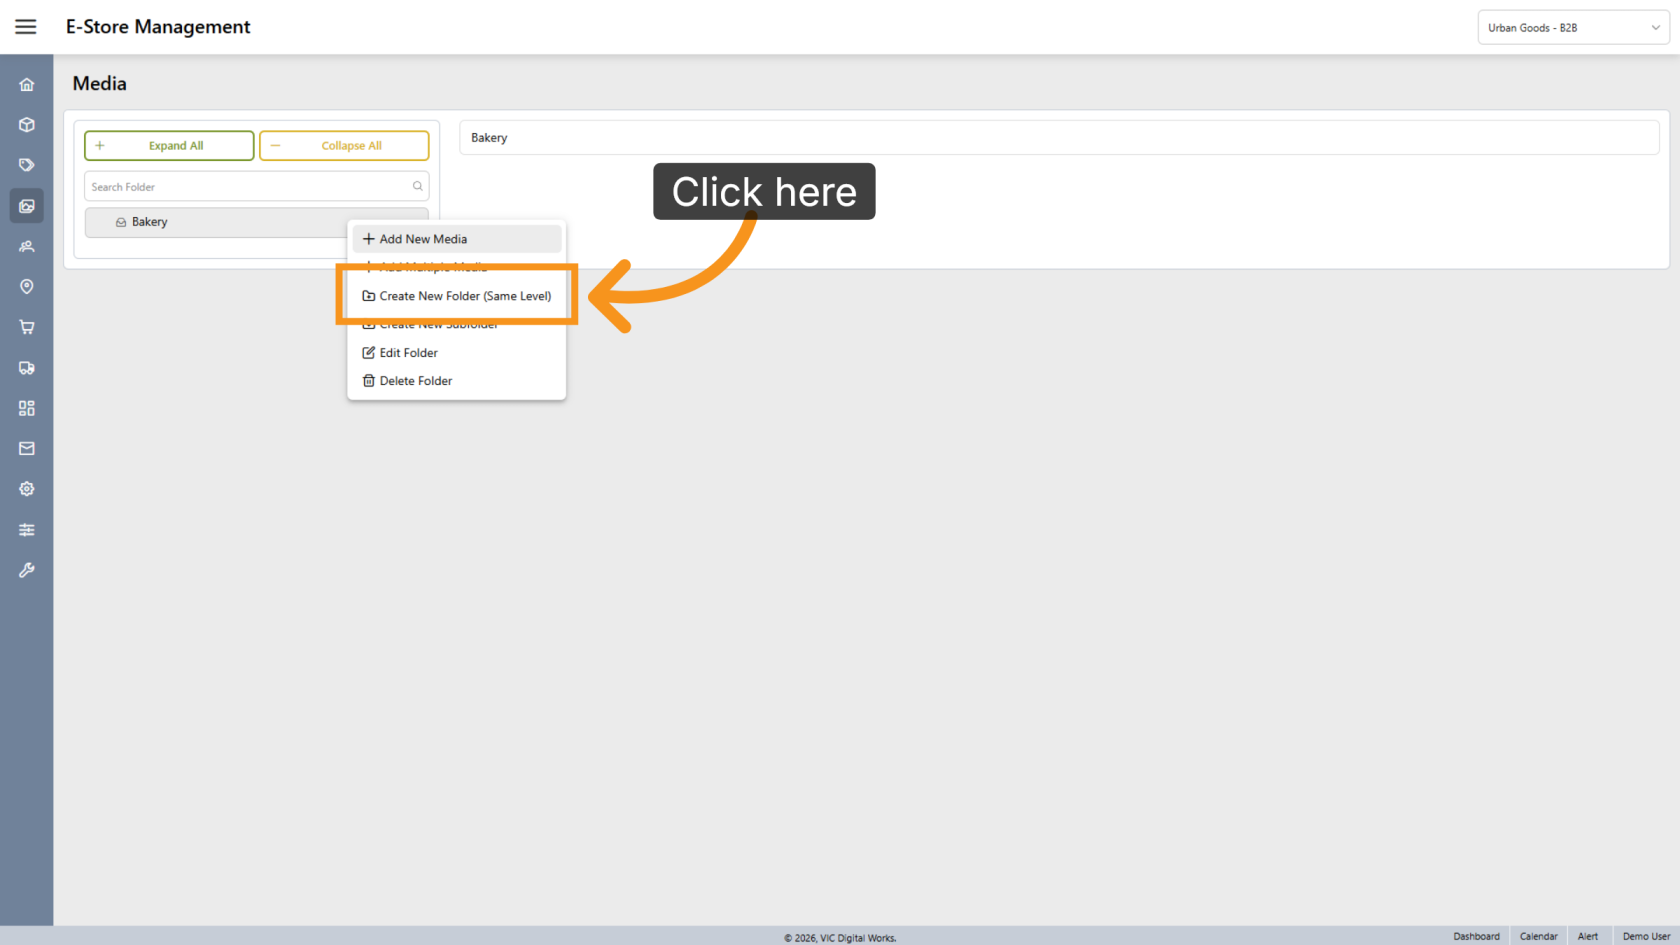Open the grid layout icon in sidebar
Screen dimensions: 1680x945
coord(27,408)
